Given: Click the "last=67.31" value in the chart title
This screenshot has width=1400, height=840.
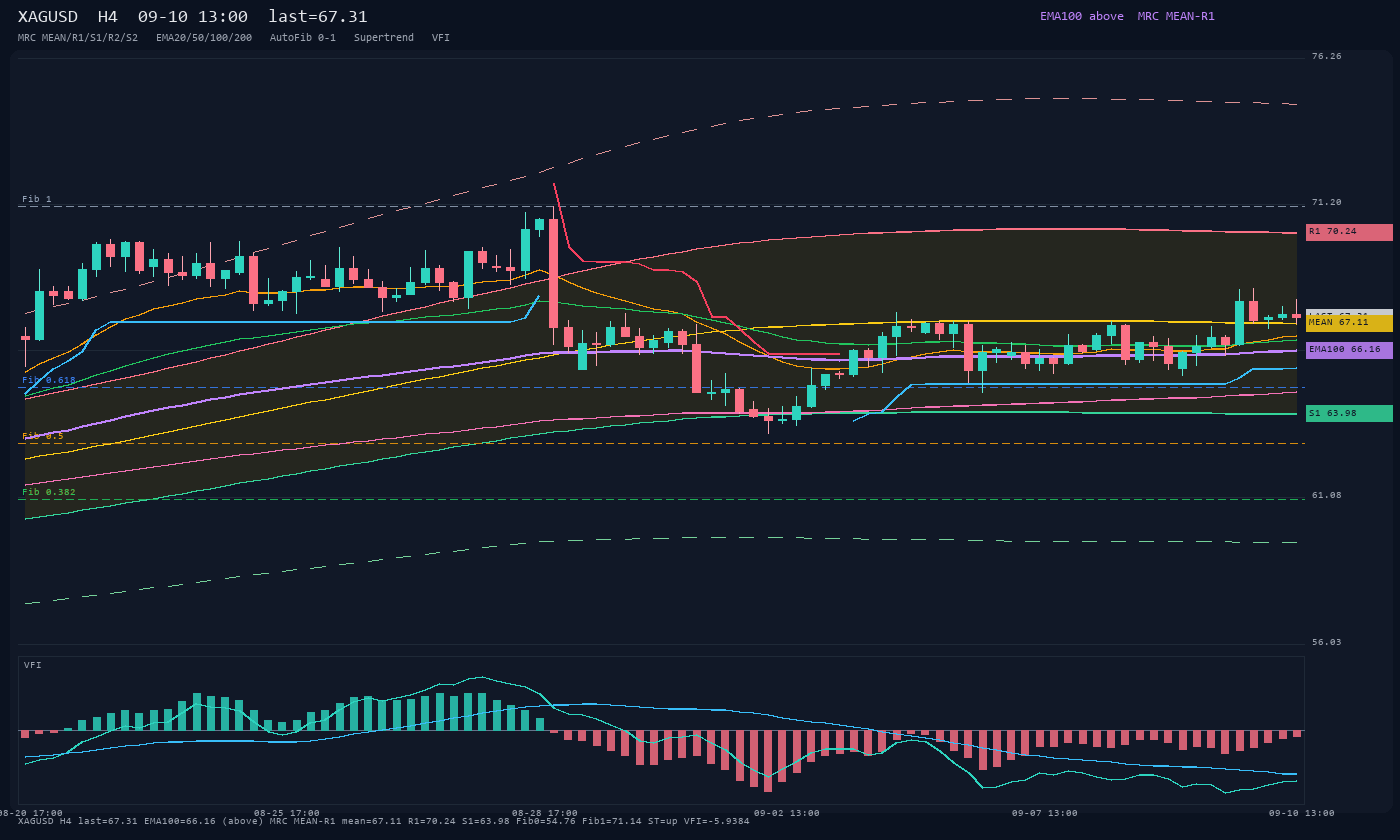Looking at the screenshot, I should point(318,17).
